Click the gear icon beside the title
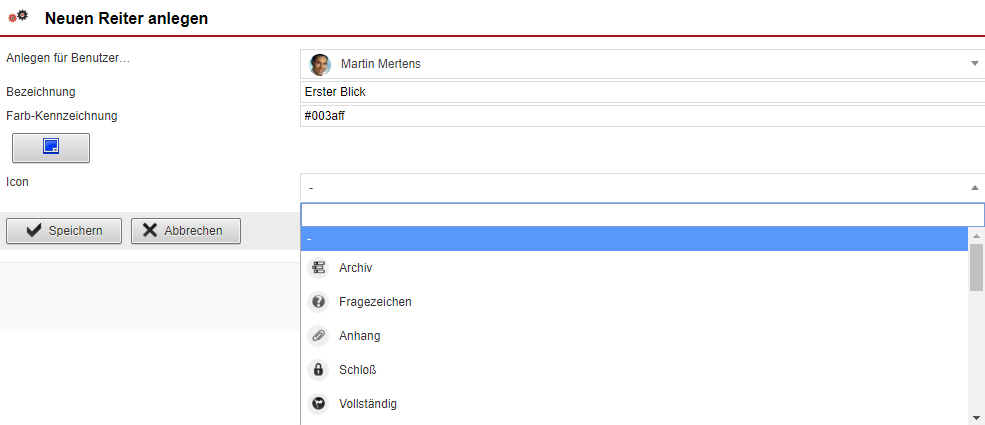The image size is (985, 425). (18, 16)
